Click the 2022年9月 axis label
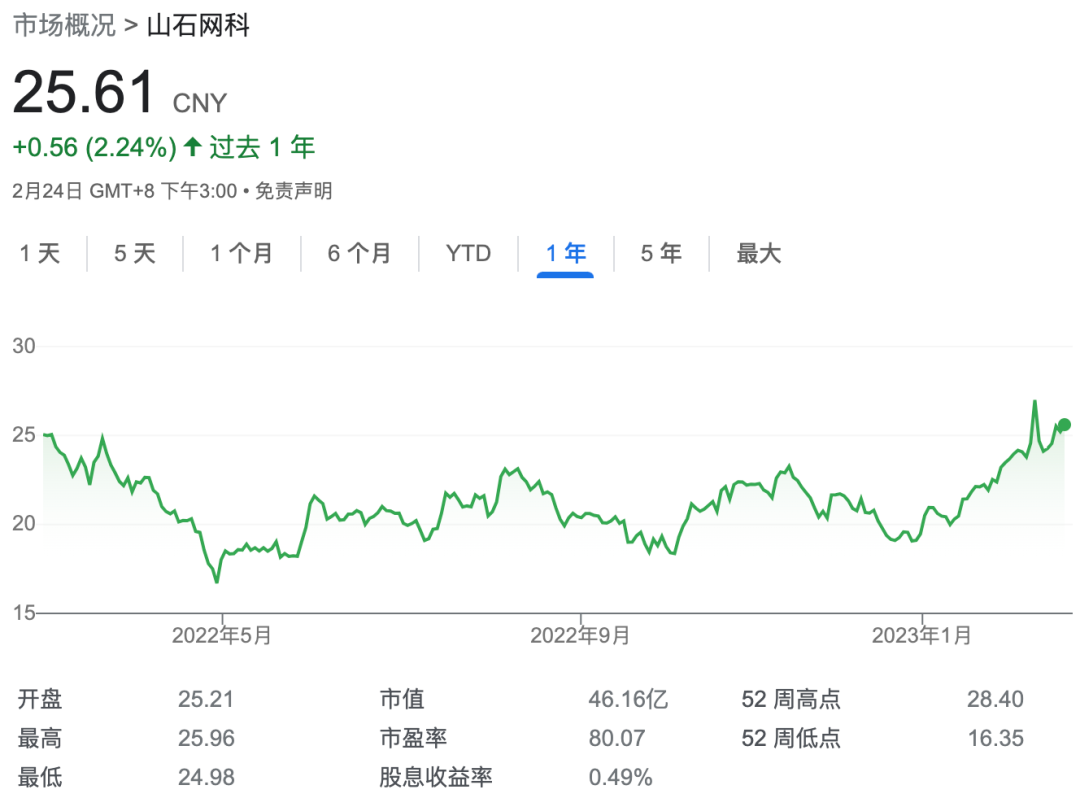 point(580,635)
